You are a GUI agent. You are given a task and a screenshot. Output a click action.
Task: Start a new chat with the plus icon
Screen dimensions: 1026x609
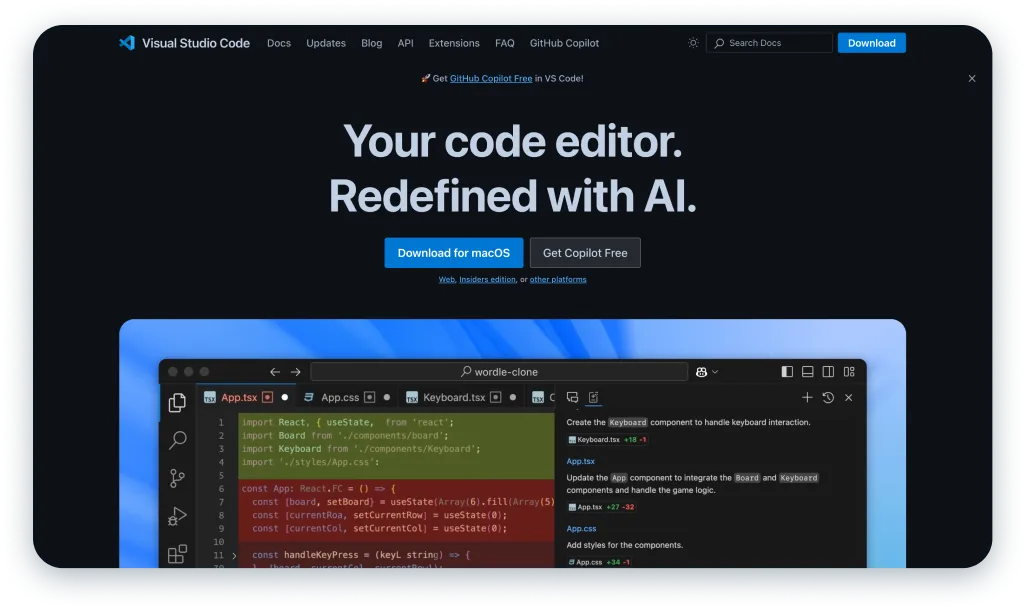807,397
